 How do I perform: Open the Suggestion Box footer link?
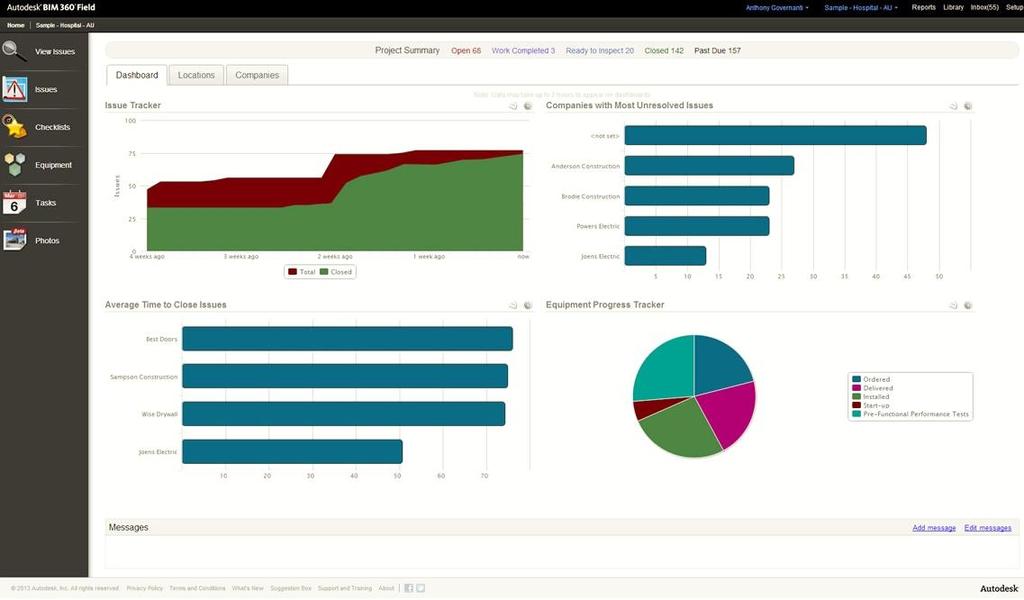tap(291, 588)
